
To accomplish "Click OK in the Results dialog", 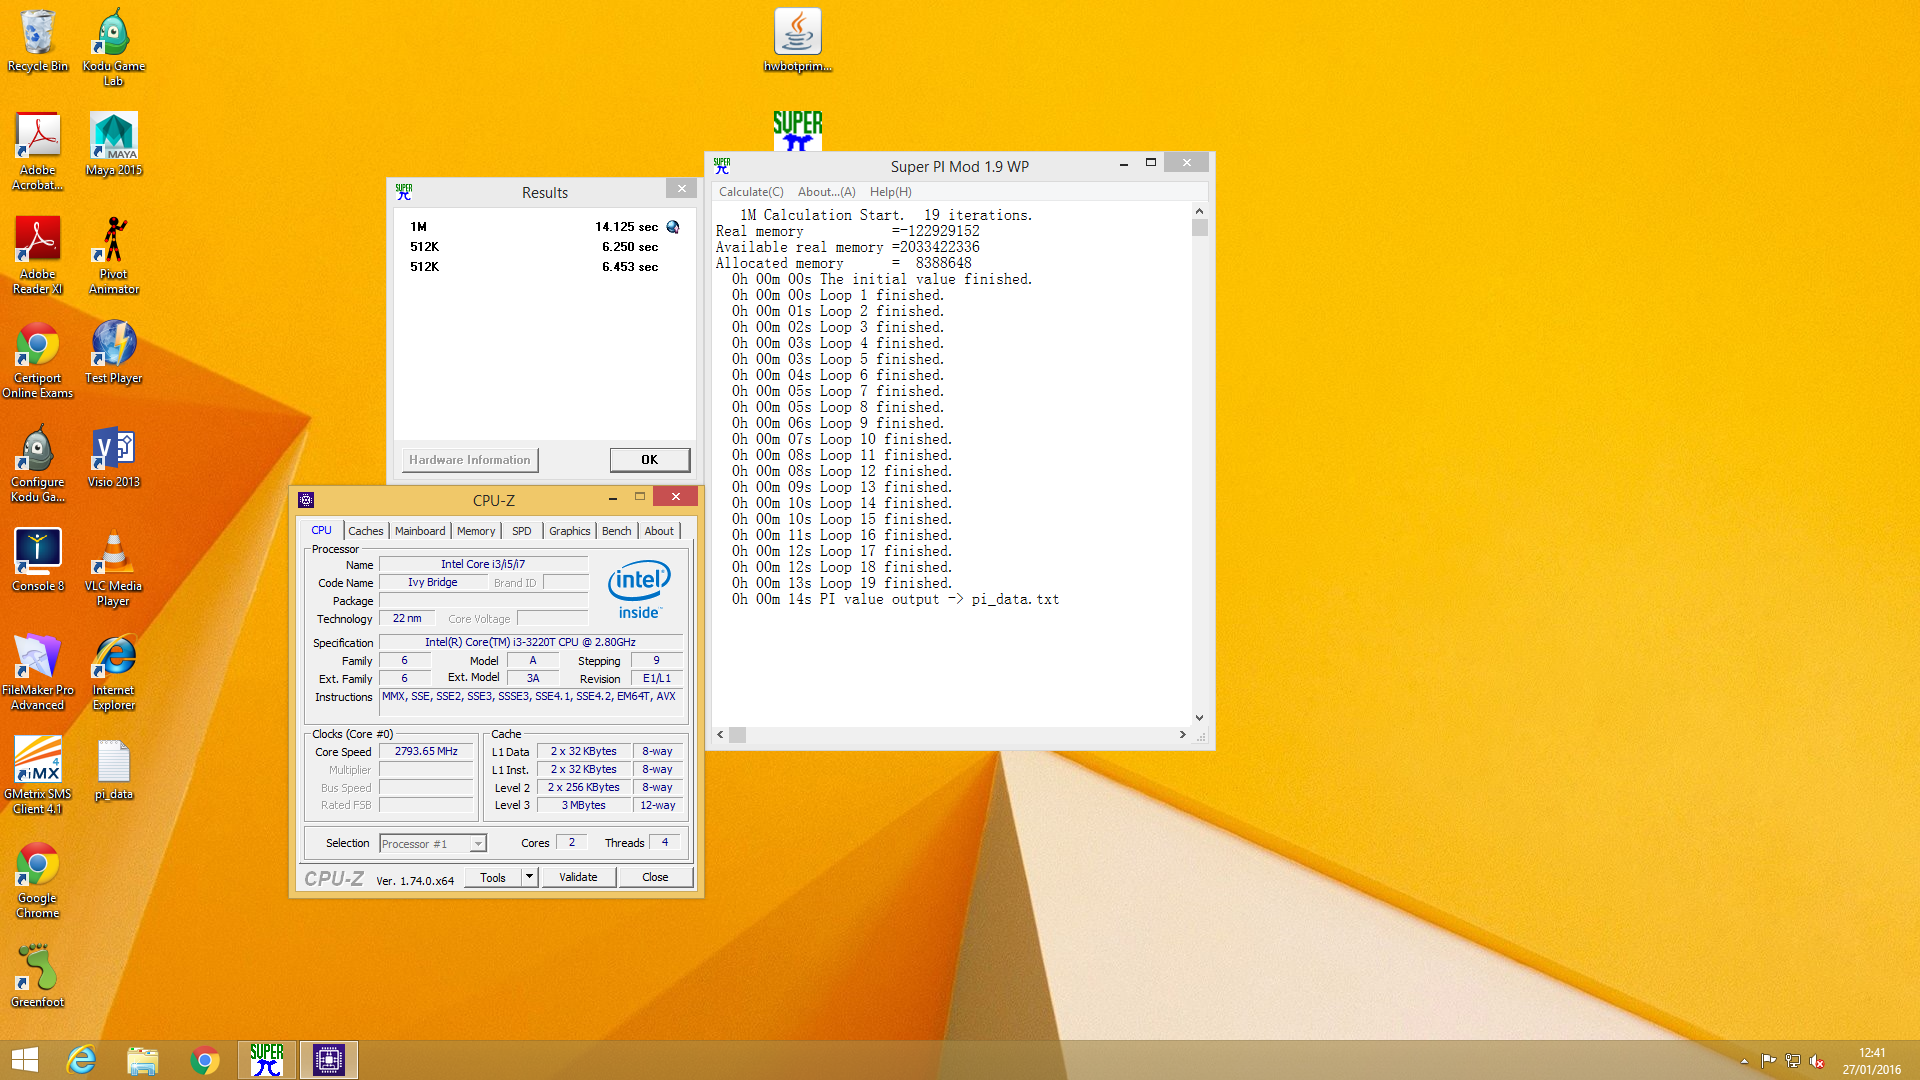I will pos(650,460).
